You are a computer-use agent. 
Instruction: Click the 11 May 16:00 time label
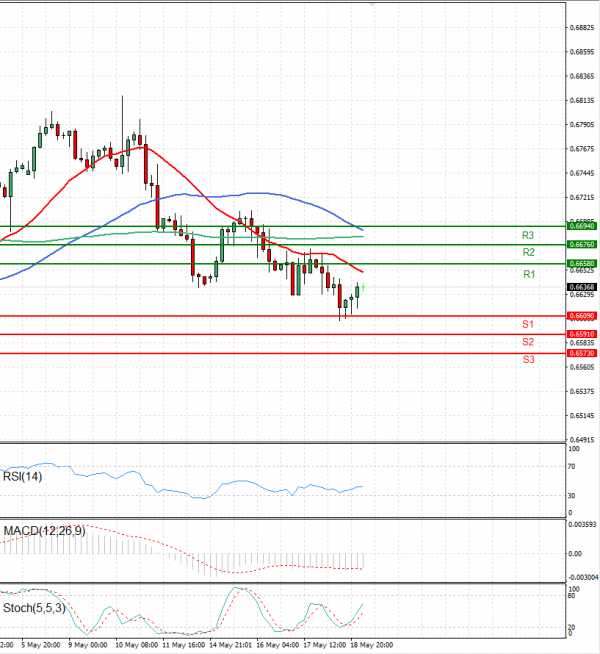(x=183, y=645)
